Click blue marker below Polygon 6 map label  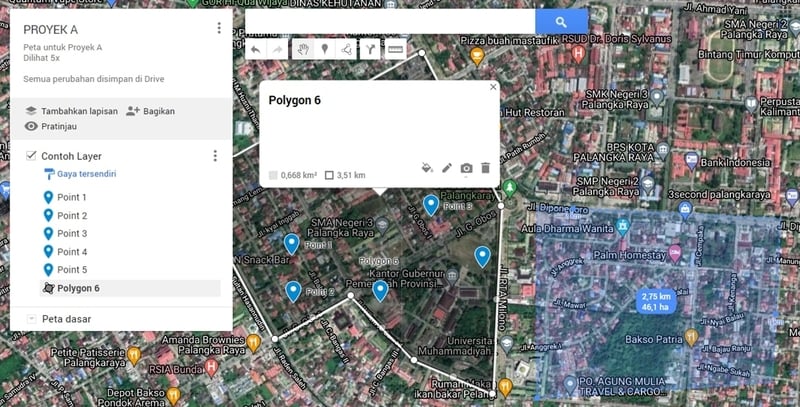[x=380, y=291]
